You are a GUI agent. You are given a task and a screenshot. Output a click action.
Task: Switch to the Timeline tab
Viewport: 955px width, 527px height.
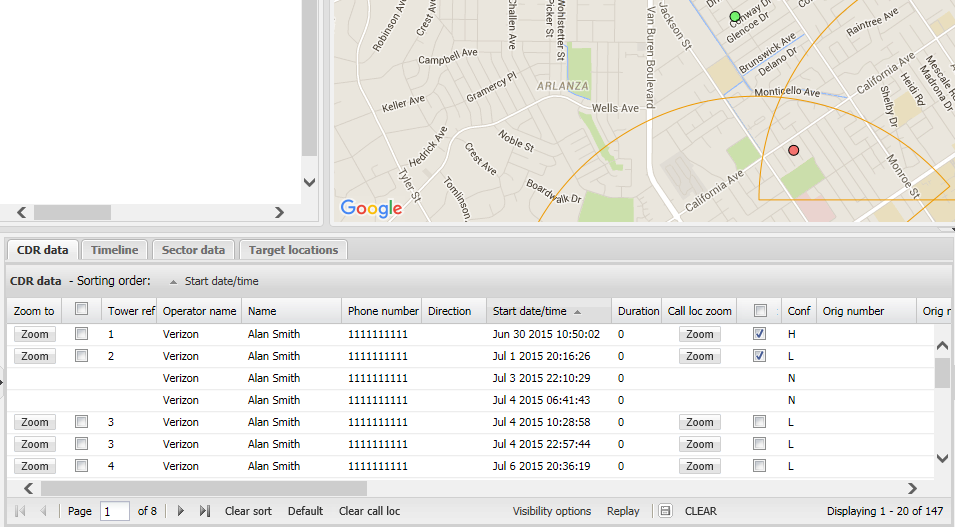tap(114, 250)
